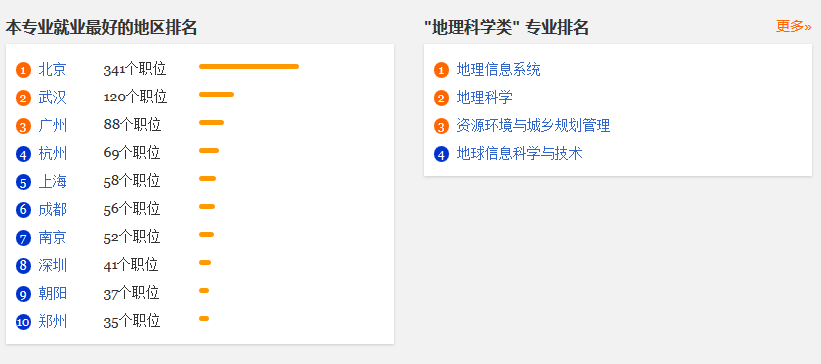821x364 pixels.
Task: Click the orange rank 1 badge beside 北京
Action: [x=24, y=70]
